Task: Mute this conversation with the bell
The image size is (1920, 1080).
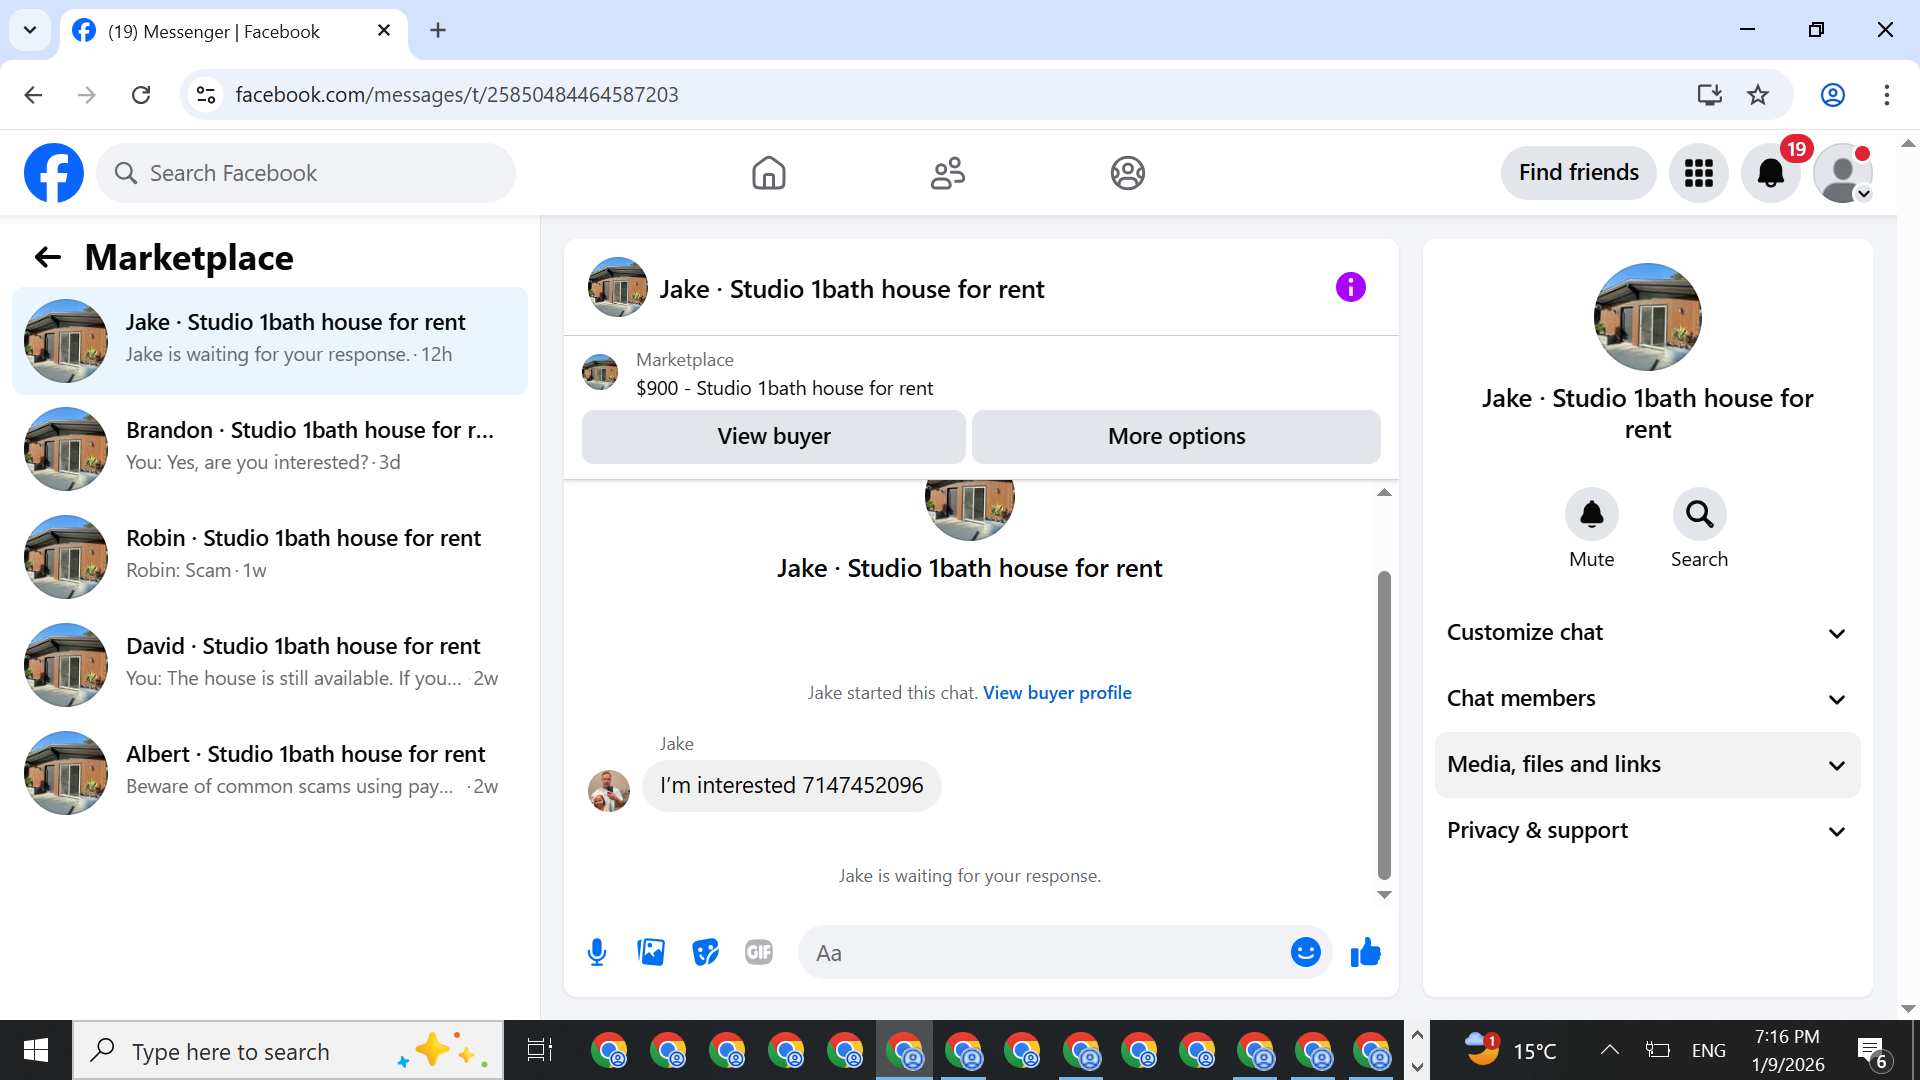Action: [x=1591, y=514]
